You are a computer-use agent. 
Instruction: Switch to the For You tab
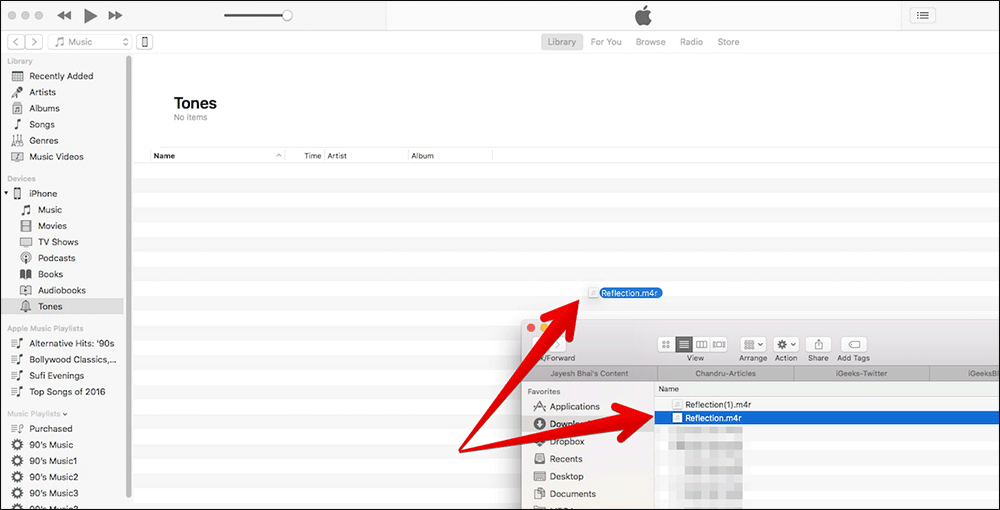coord(606,42)
